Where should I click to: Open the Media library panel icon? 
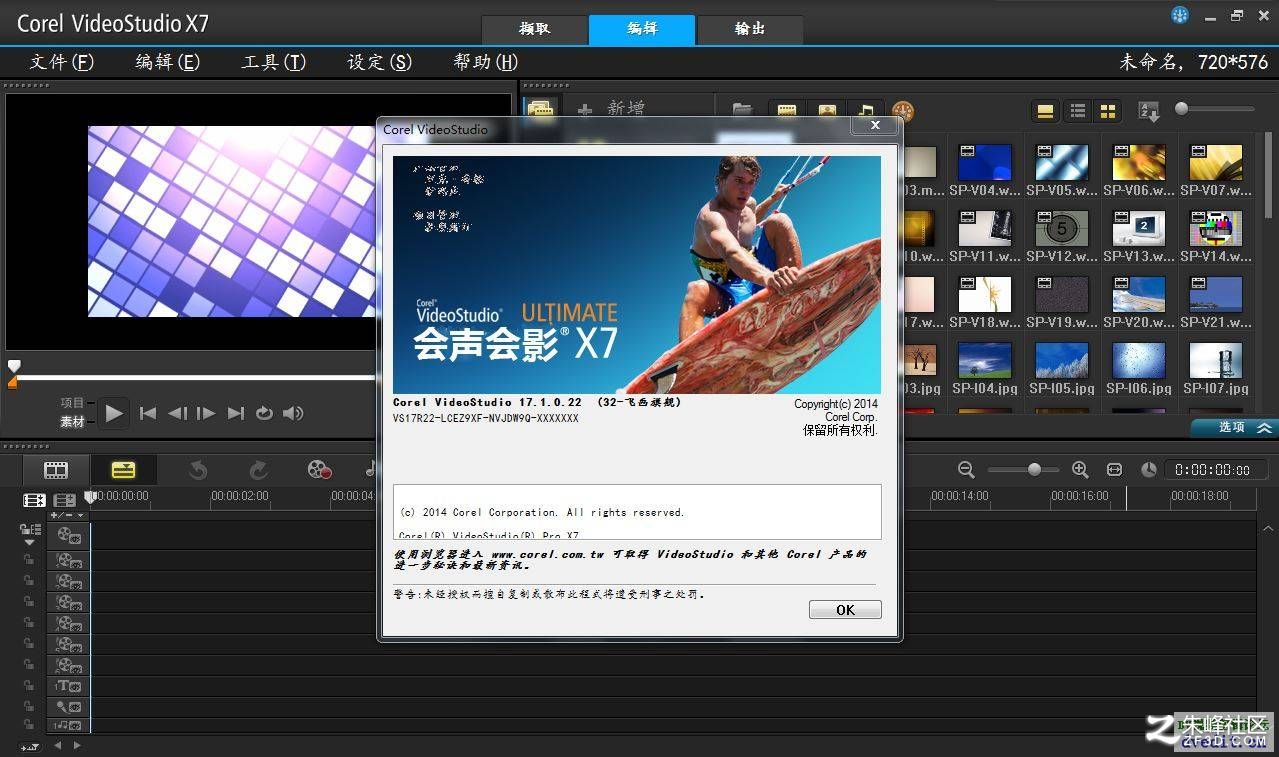(541, 110)
